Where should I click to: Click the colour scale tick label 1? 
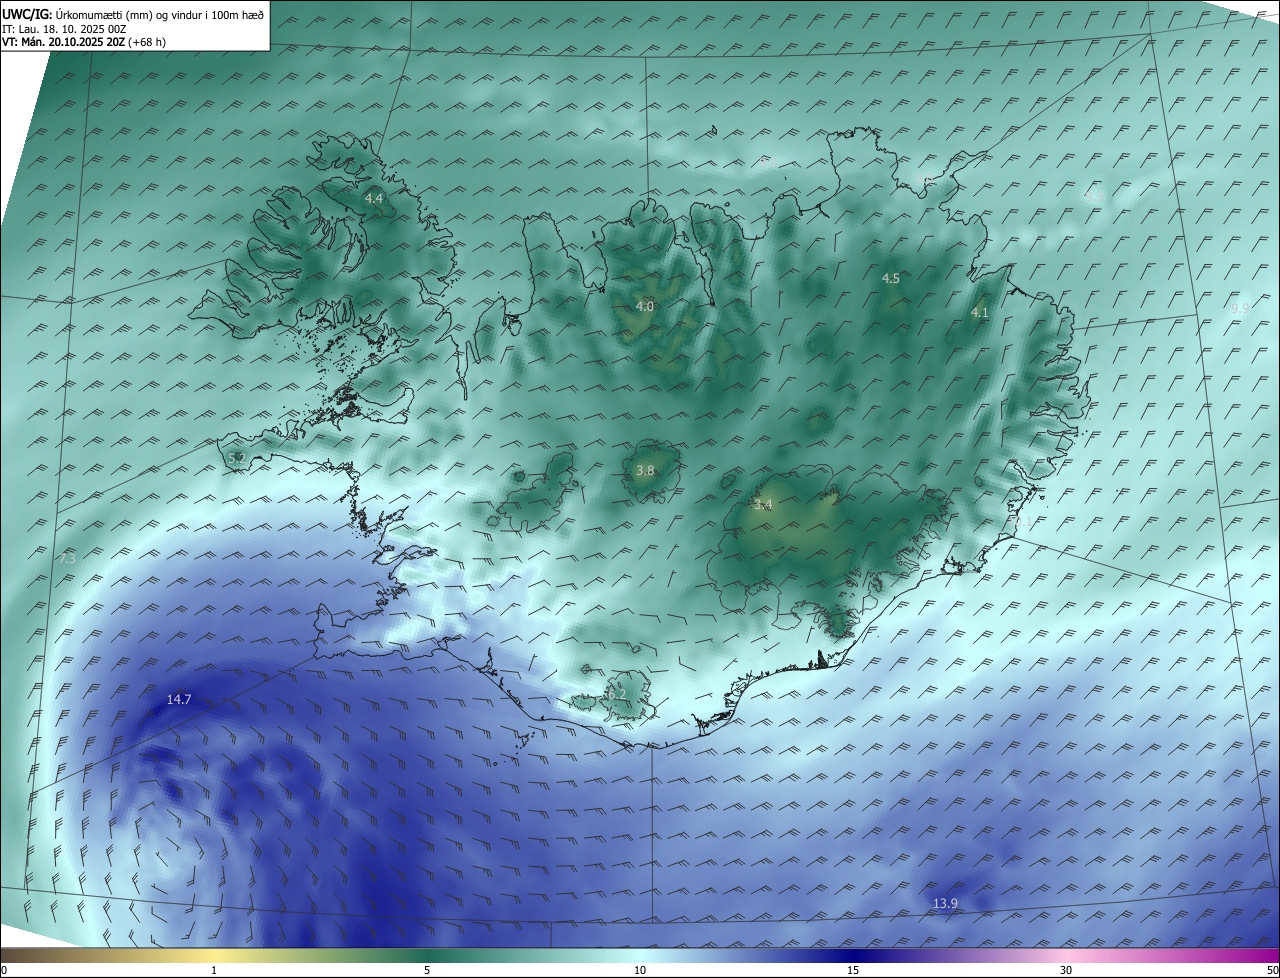pos(214,970)
